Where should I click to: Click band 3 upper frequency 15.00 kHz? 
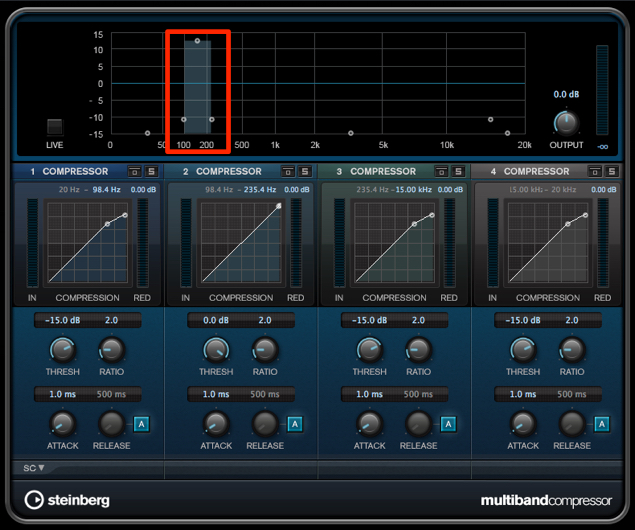[413, 189]
